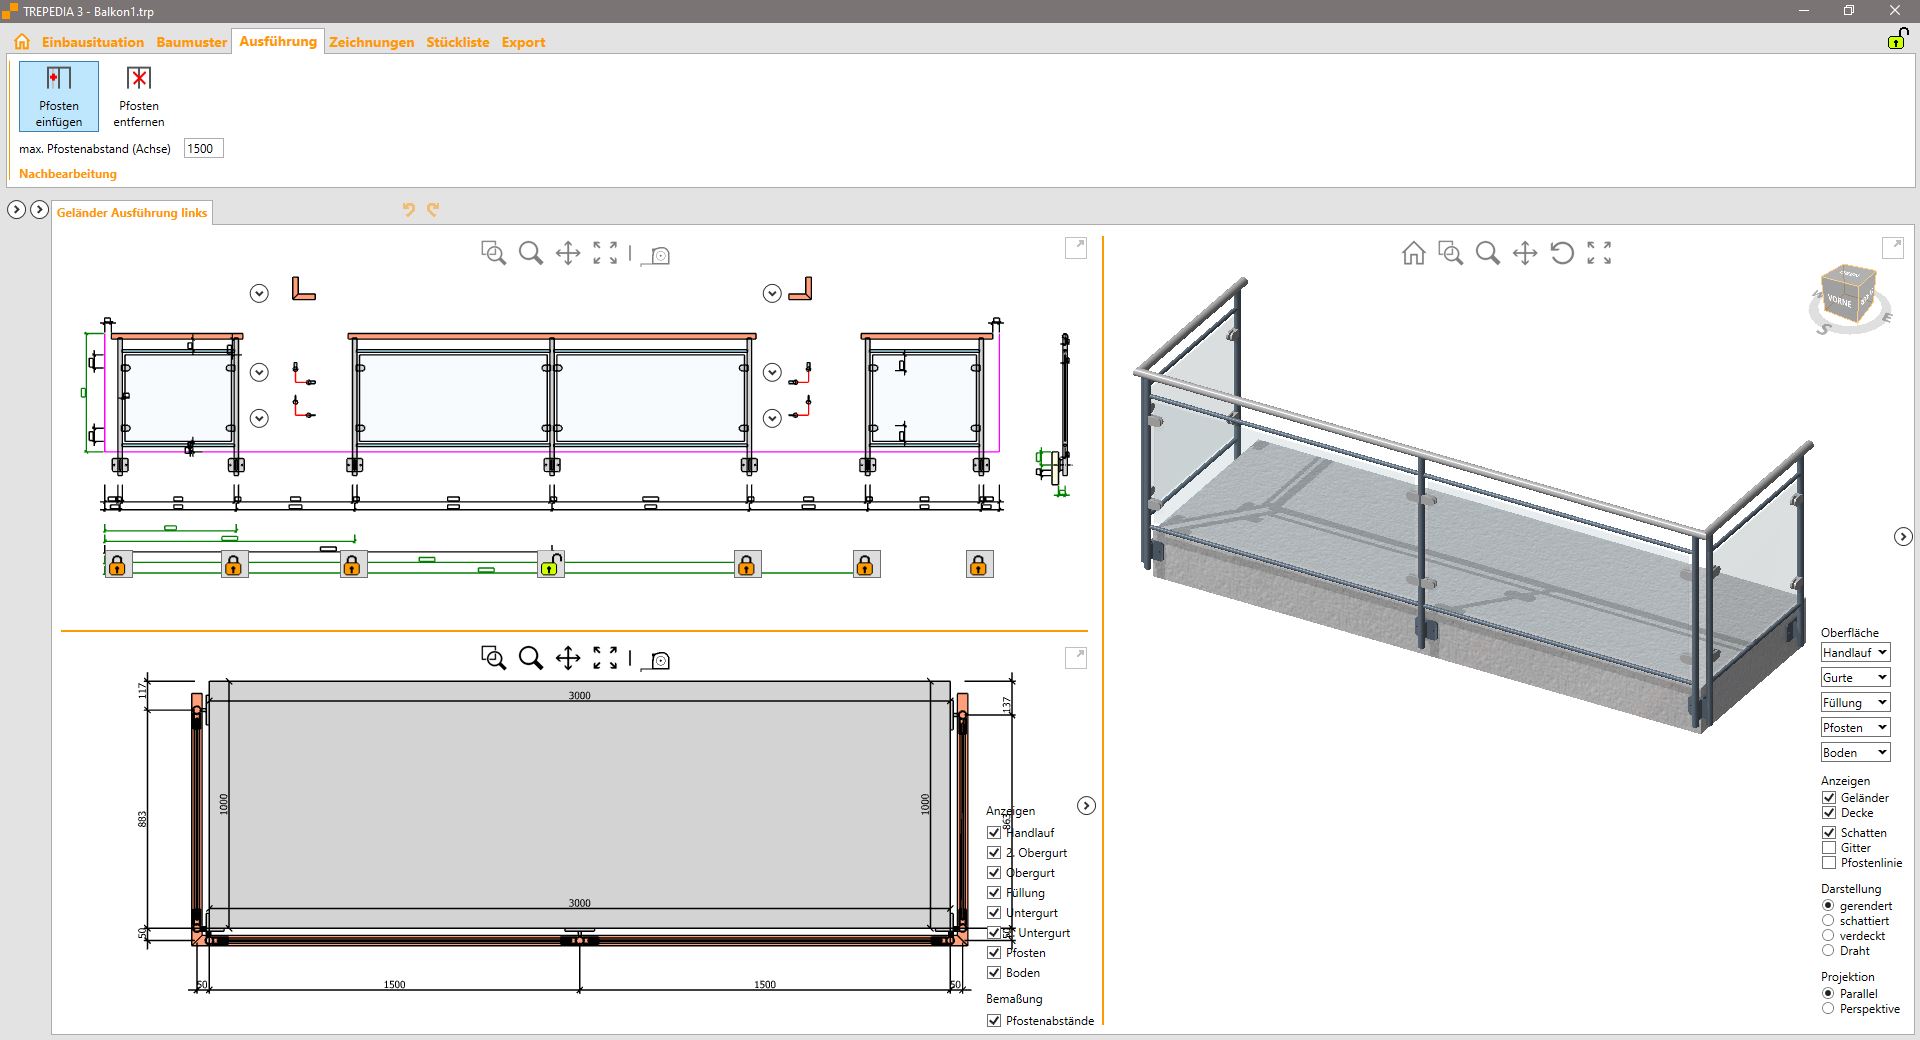Open the Füllung surface dropdown
Image resolution: width=1920 pixels, height=1040 pixels.
(x=1855, y=703)
